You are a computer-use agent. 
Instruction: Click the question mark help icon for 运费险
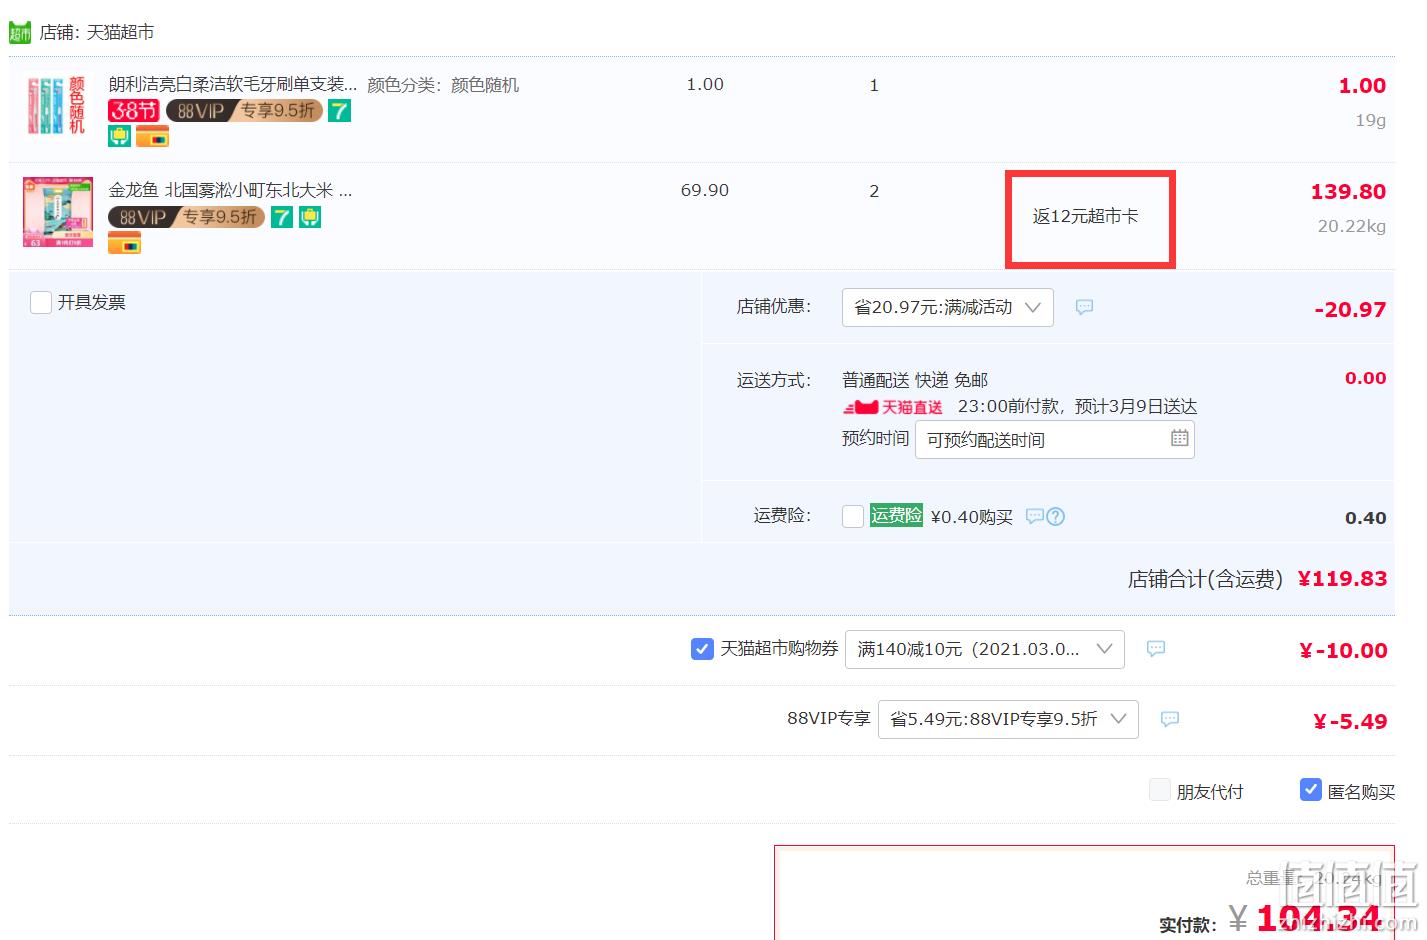1055,517
